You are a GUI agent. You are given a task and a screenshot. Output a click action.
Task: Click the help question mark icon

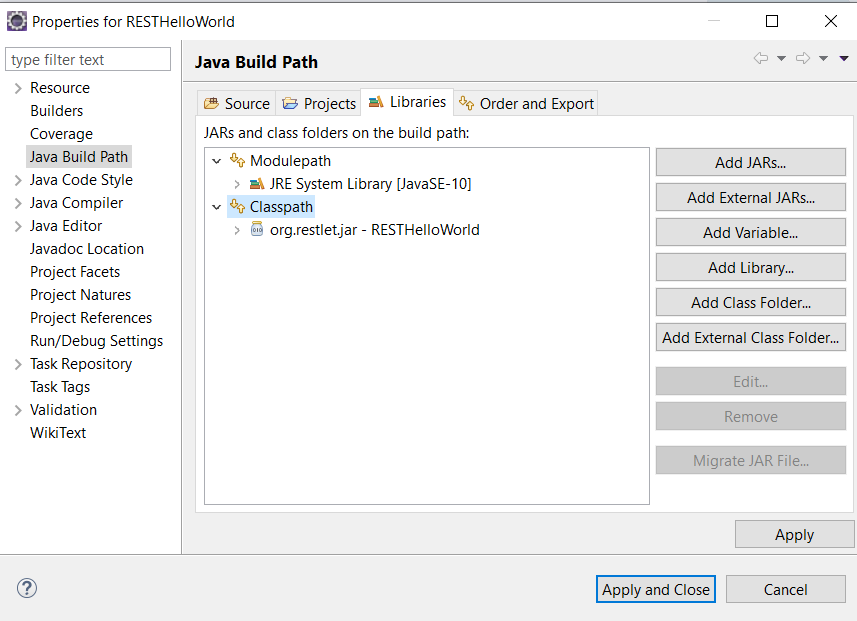tap(27, 588)
